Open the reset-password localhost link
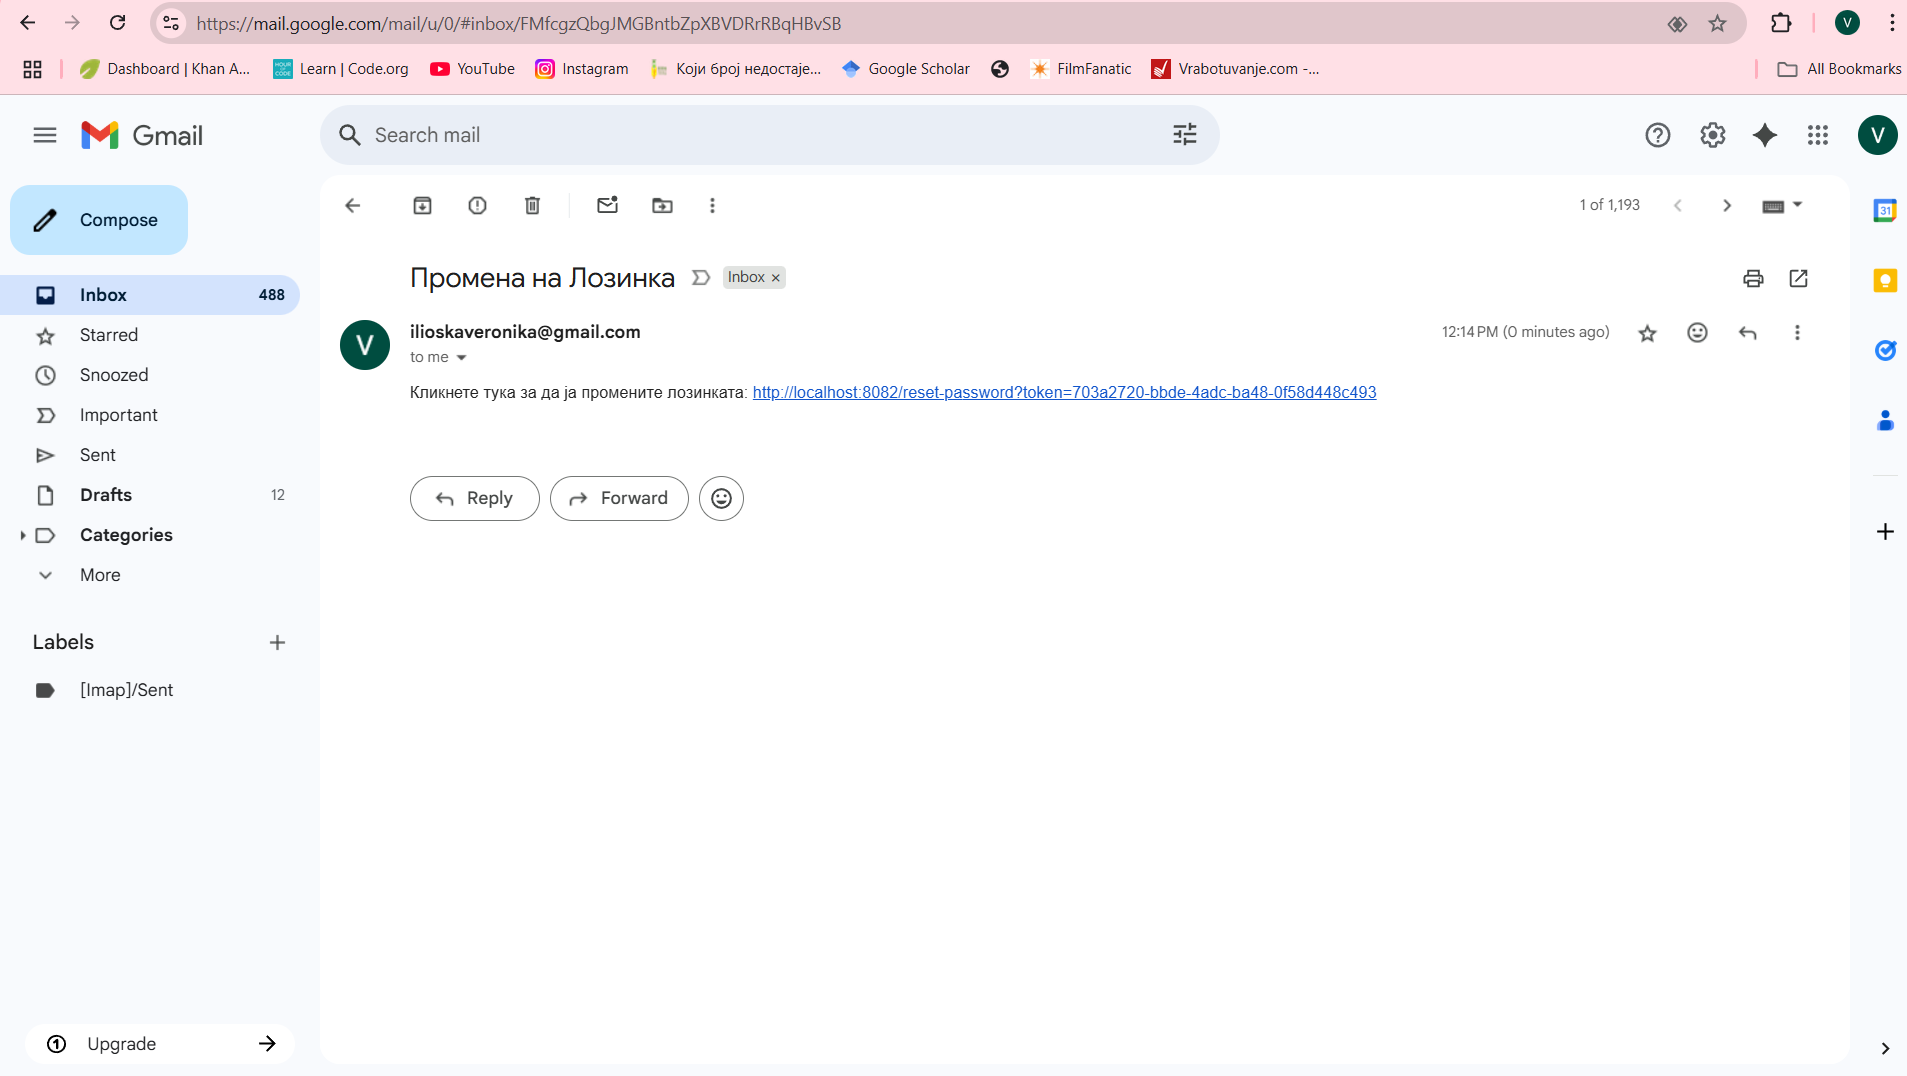Viewport: 1907px width, 1076px height. tap(1064, 393)
